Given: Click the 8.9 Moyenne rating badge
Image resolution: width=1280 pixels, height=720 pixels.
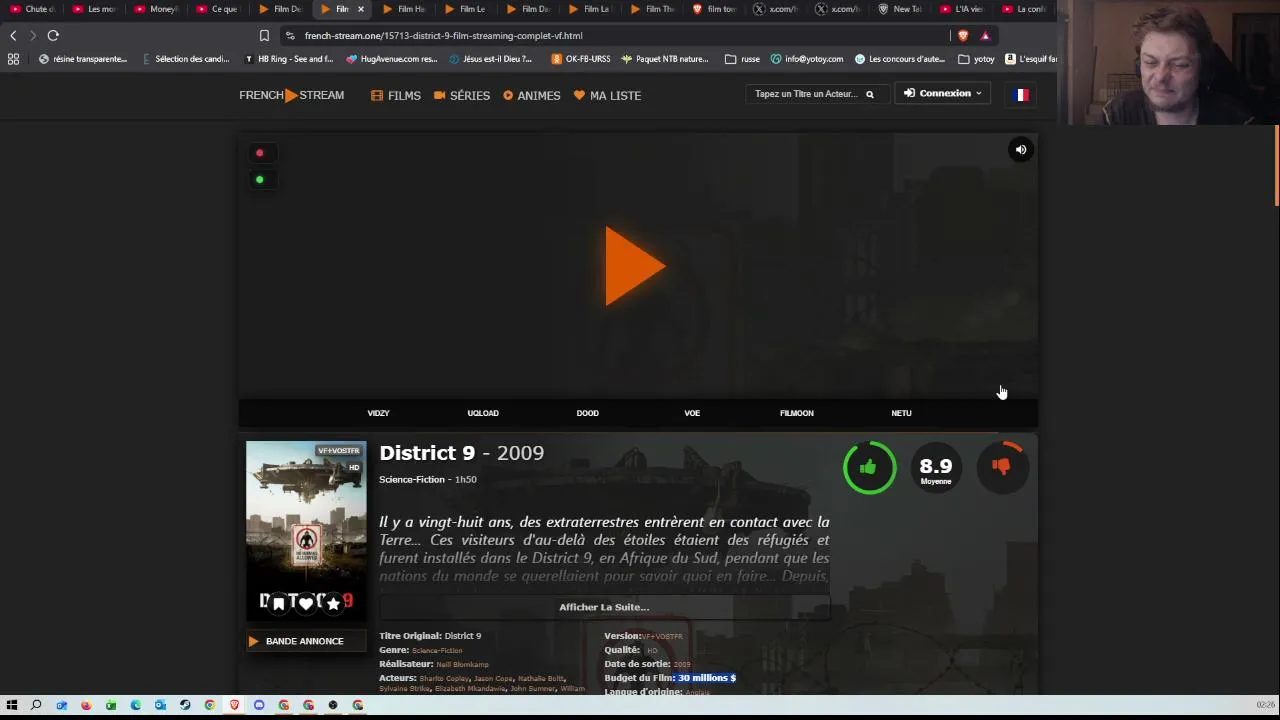Looking at the screenshot, I should [936, 469].
